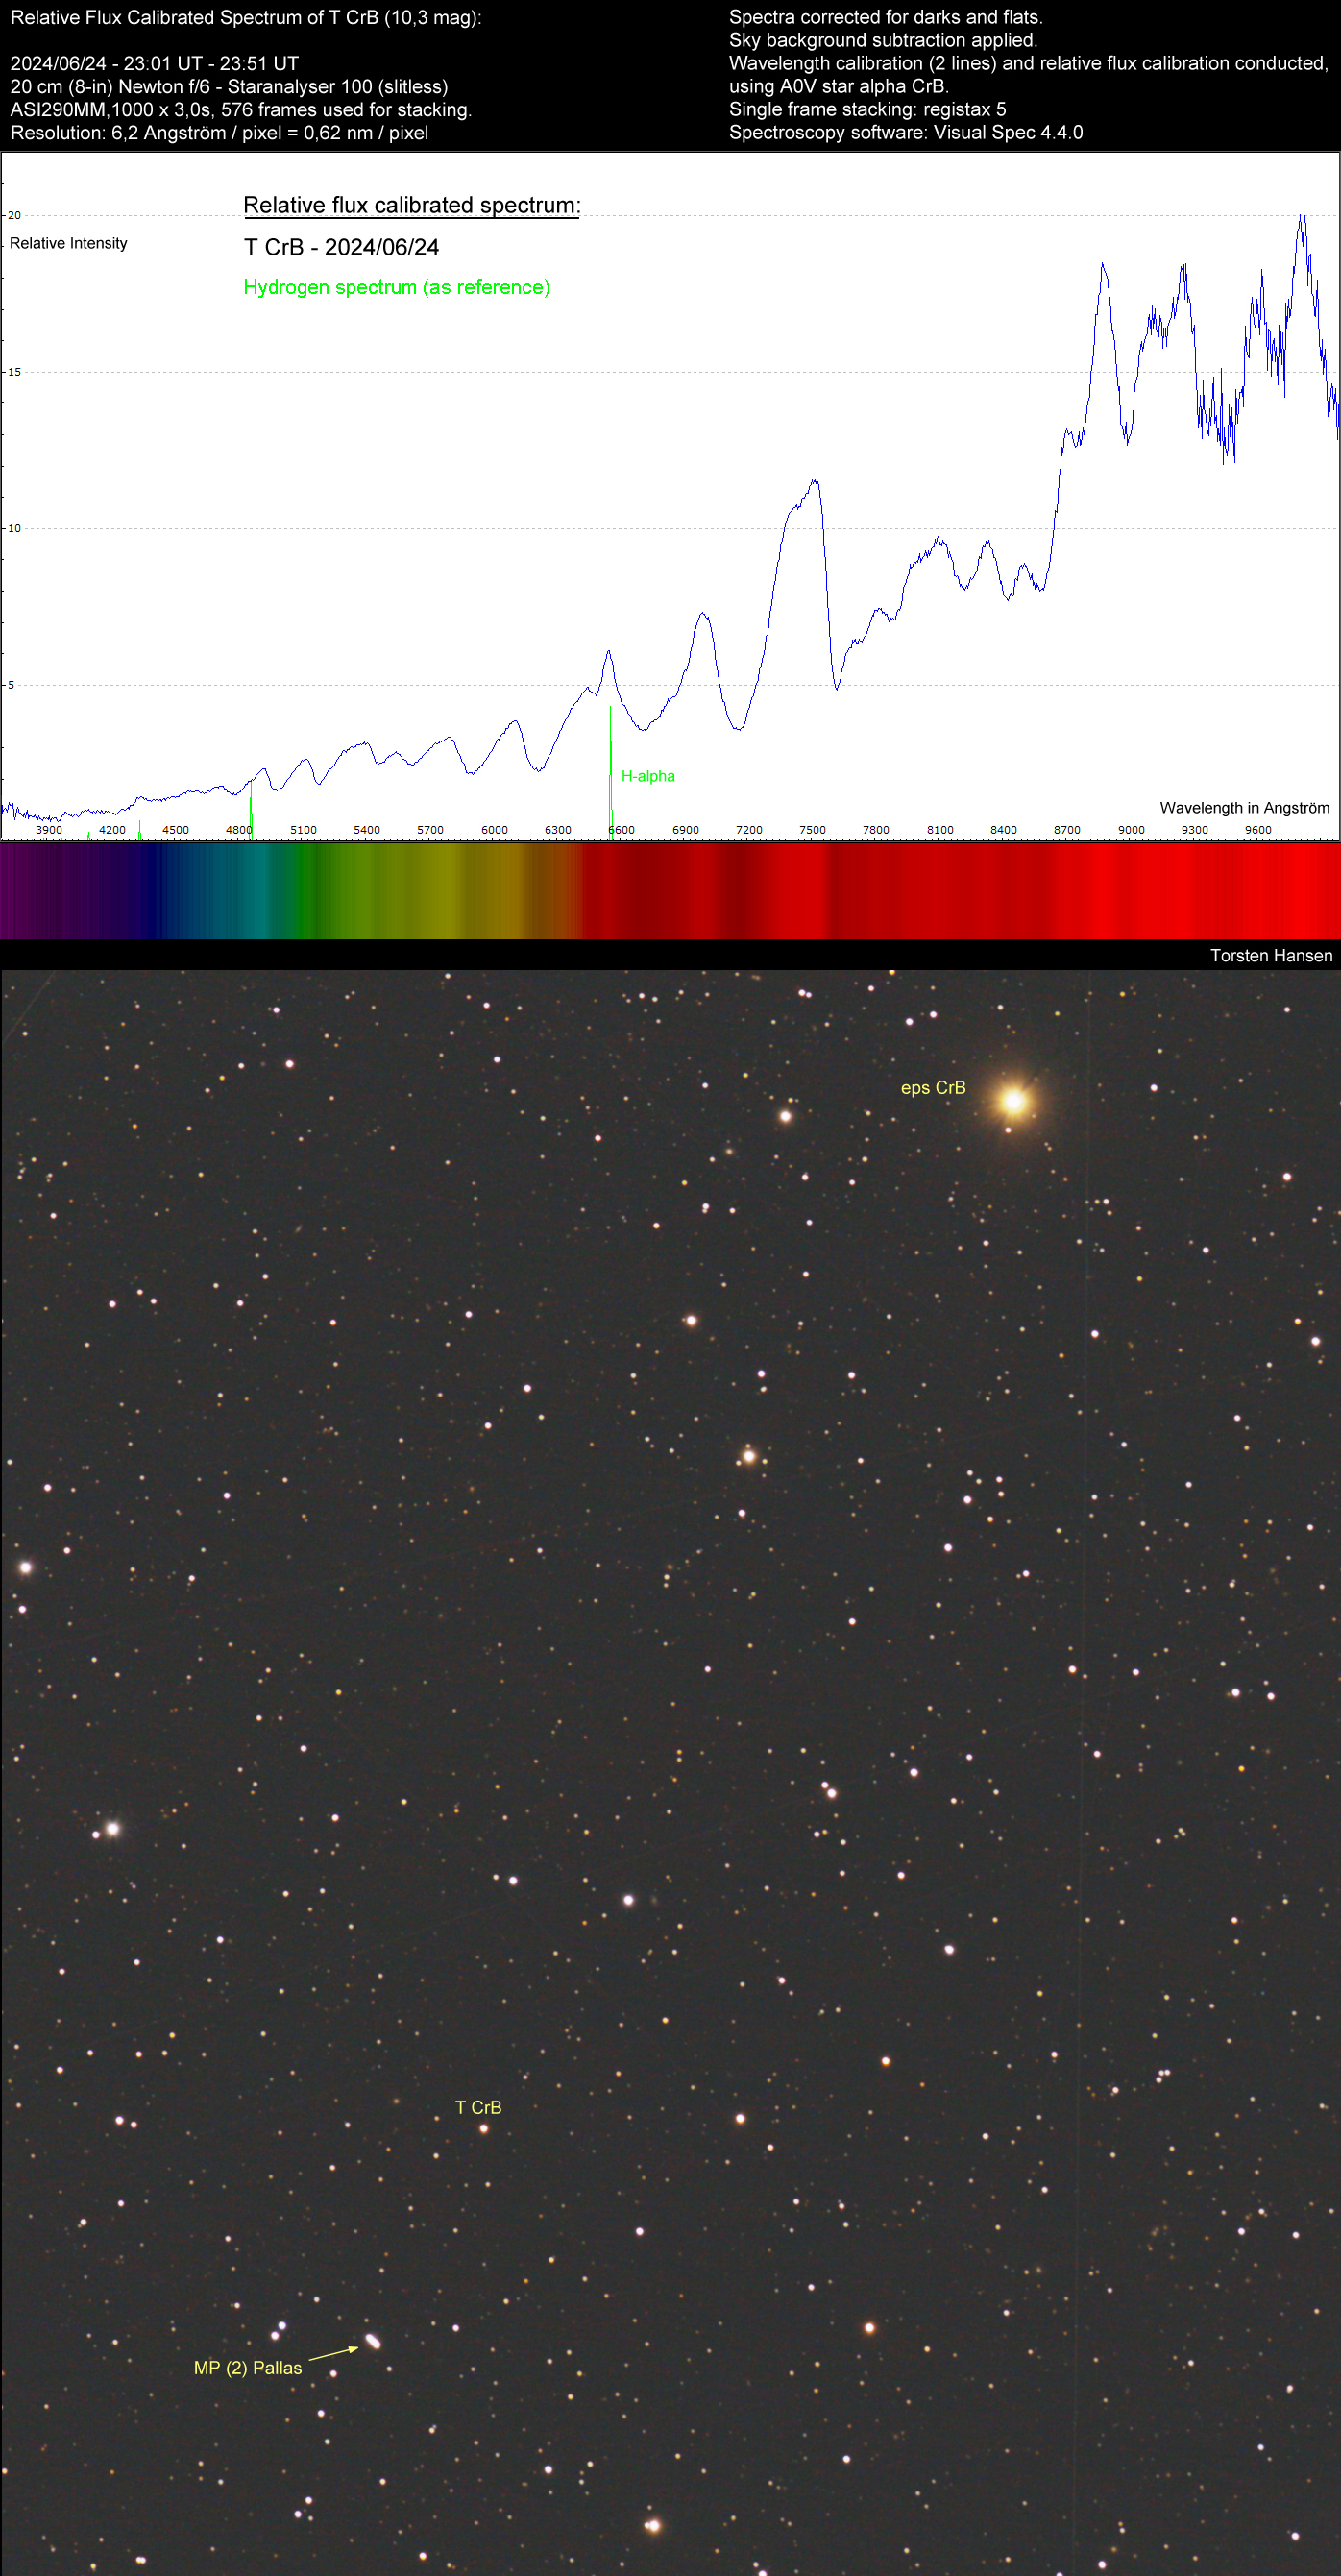
Task: Click the yellow "eps CrB" star label
Action: [x=933, y=1088]
